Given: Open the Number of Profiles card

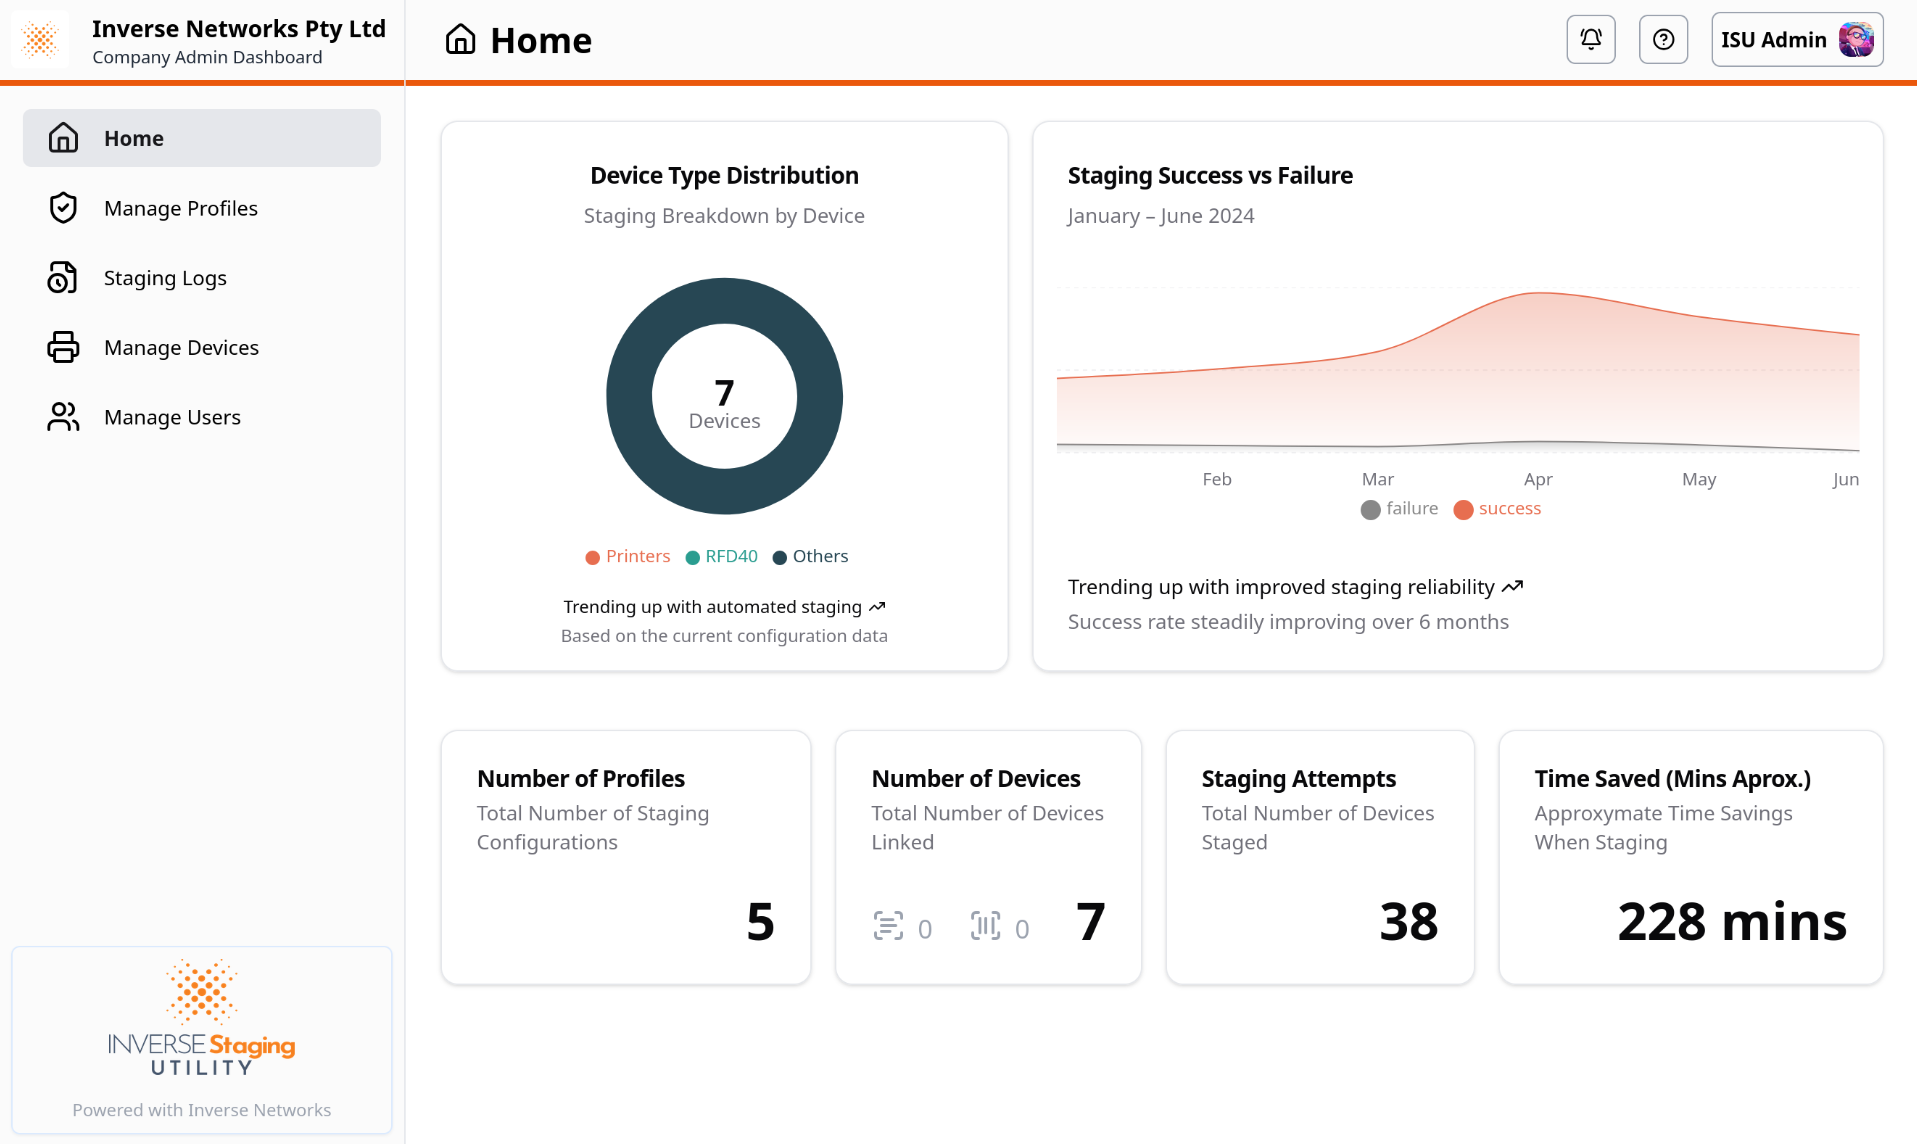Looking at the screenshot, I should click(x=625, y=857).
